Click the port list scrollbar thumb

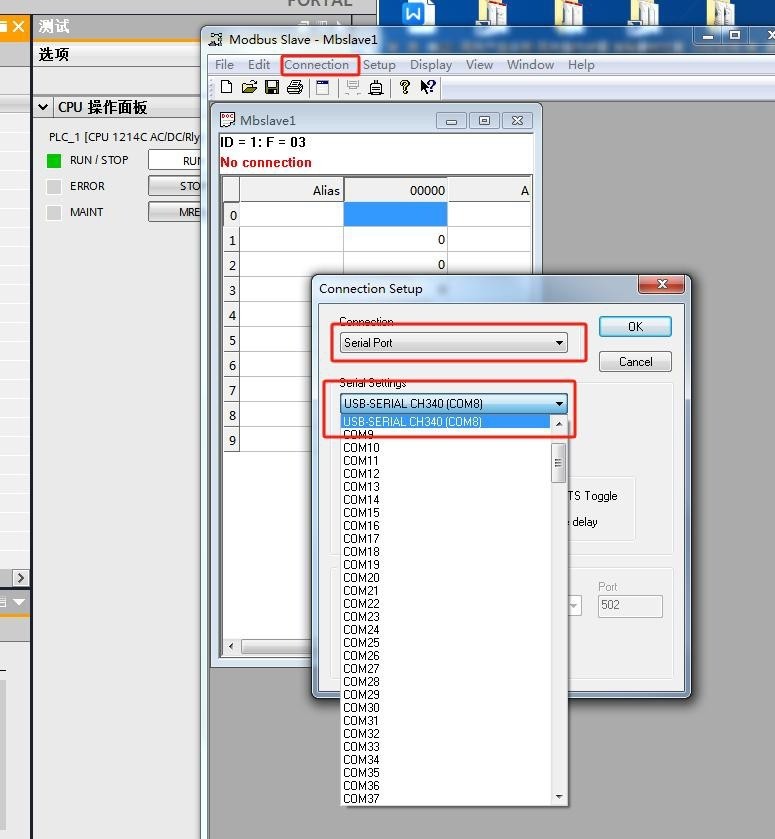[x=558, y=463]
